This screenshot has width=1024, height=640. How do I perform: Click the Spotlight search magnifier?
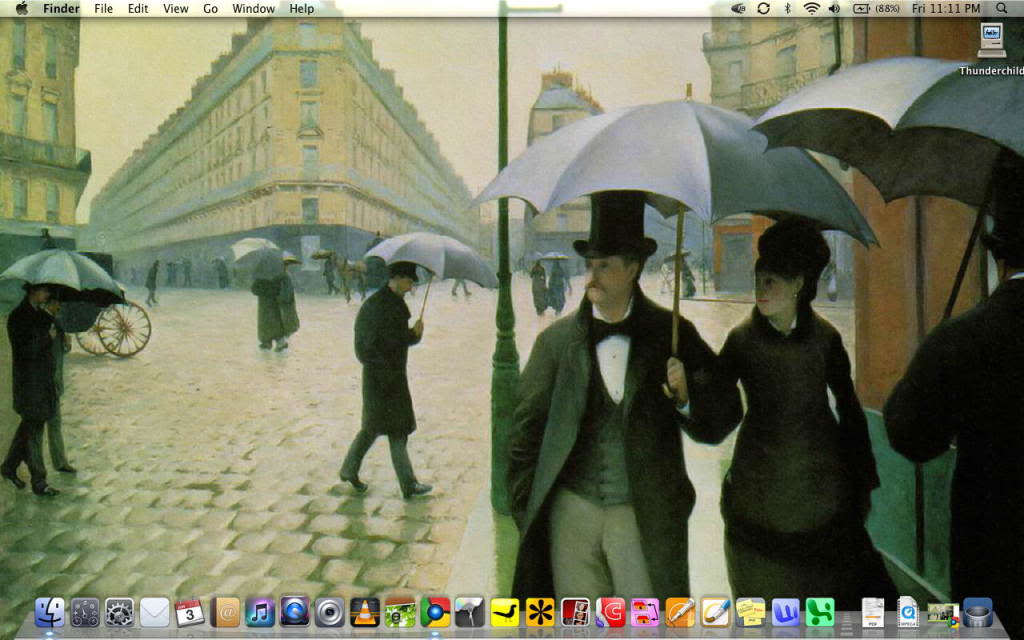(x=1001, y=8)
